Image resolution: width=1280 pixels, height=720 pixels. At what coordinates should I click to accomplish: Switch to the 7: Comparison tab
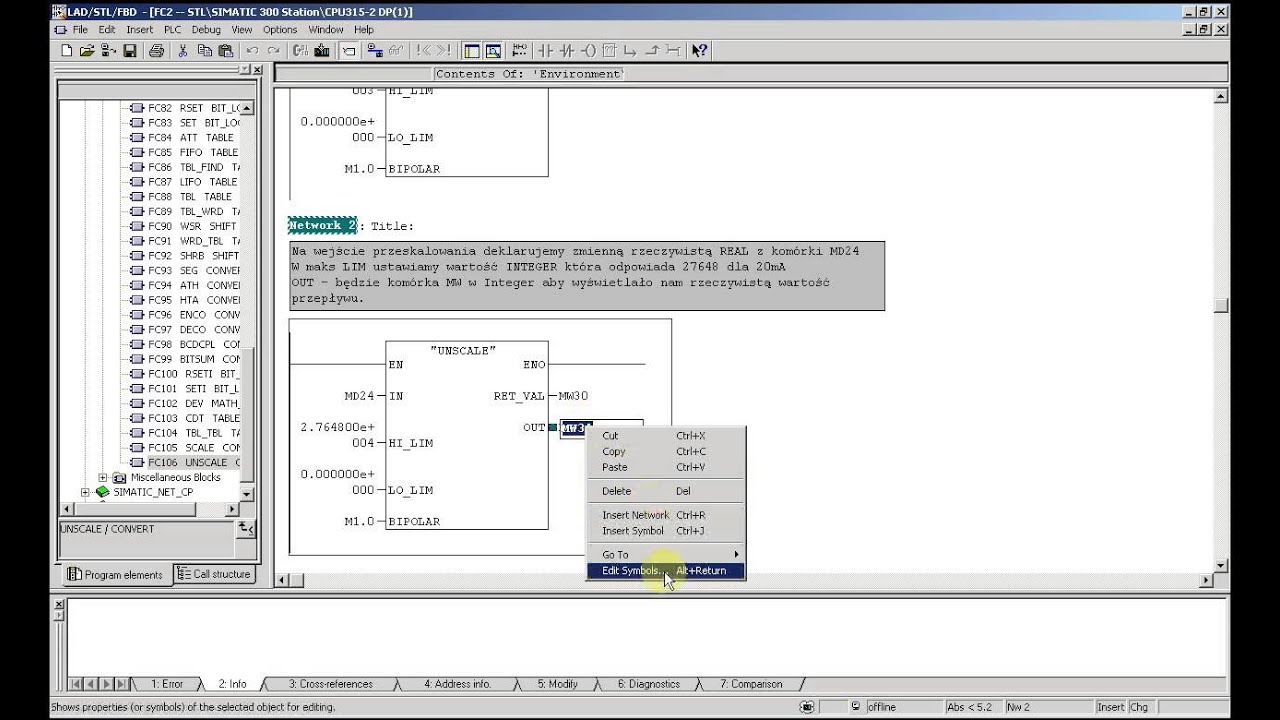pyautogui.click(x=751, y=684)
